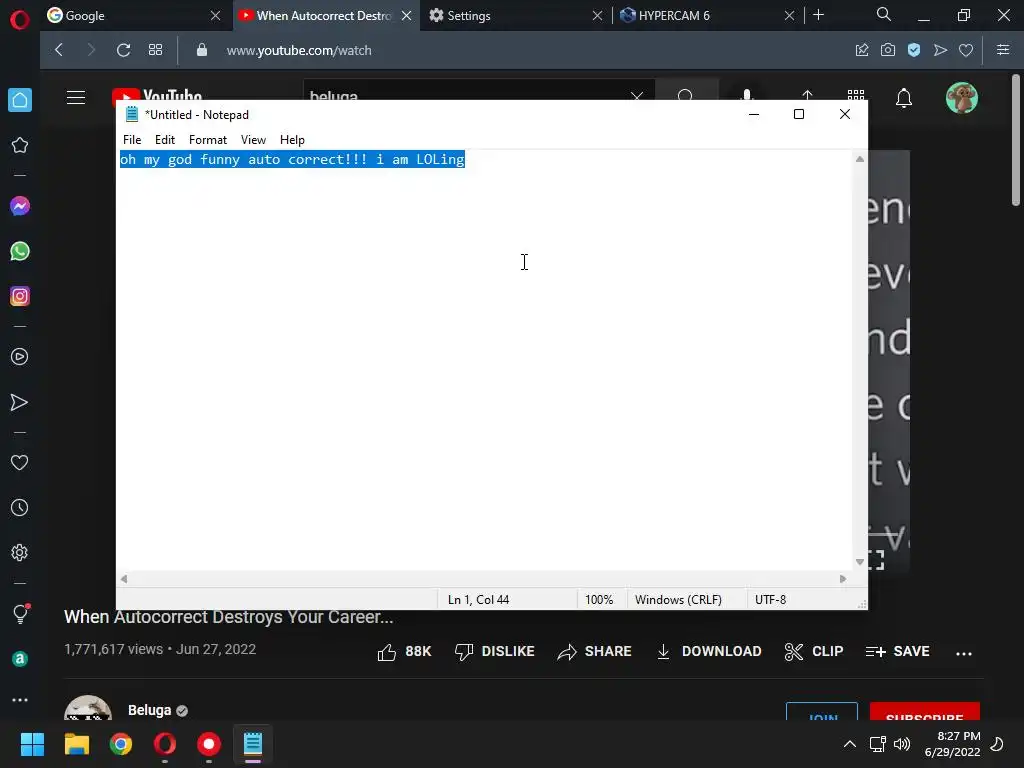Open YouTube account avatar
Image resolution: width=1024 pixels, height=768 pixels.
coord(962,98)
